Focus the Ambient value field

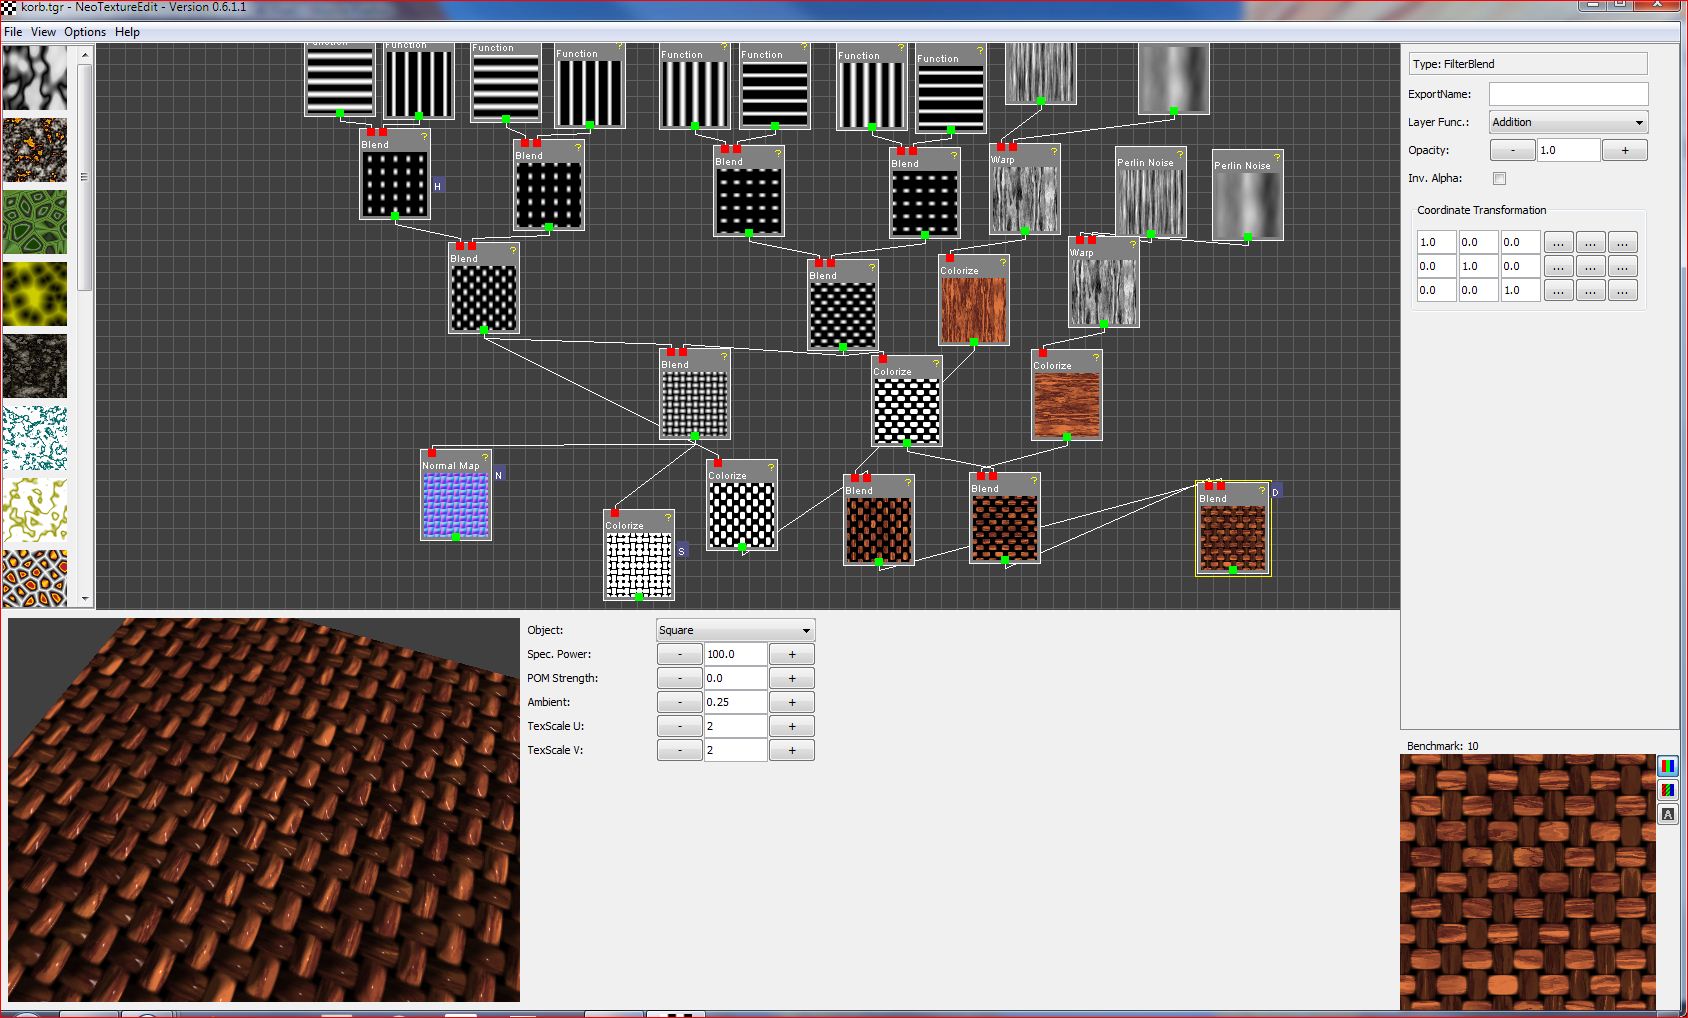coord(736,702)
